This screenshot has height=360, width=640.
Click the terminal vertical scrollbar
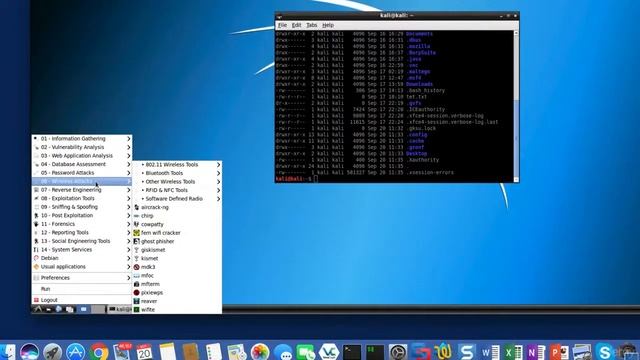(x=516, y=106)
